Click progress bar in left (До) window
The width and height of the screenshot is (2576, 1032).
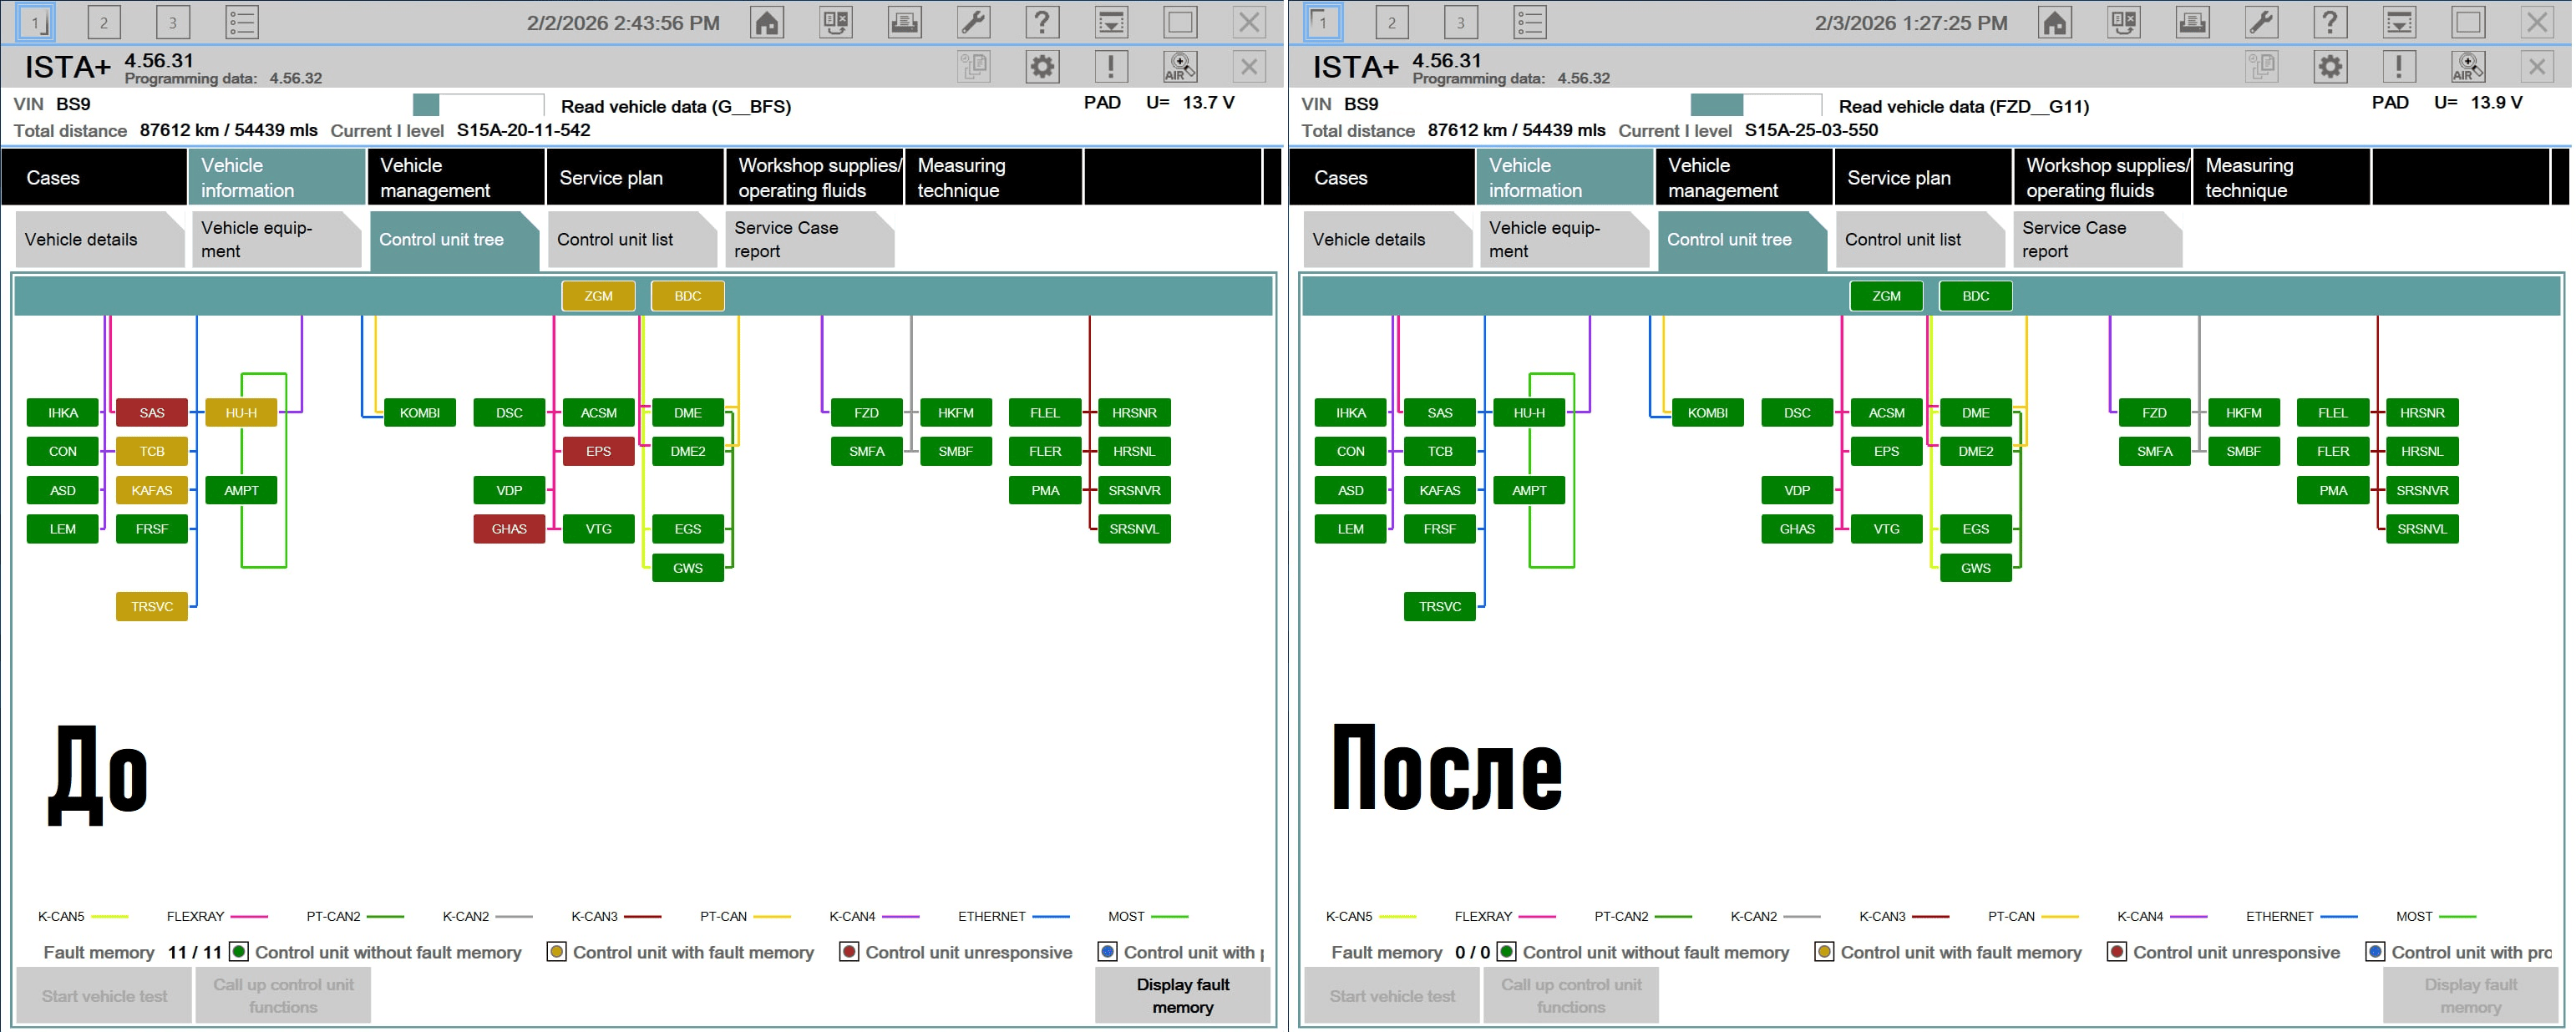tap(478, 105)
